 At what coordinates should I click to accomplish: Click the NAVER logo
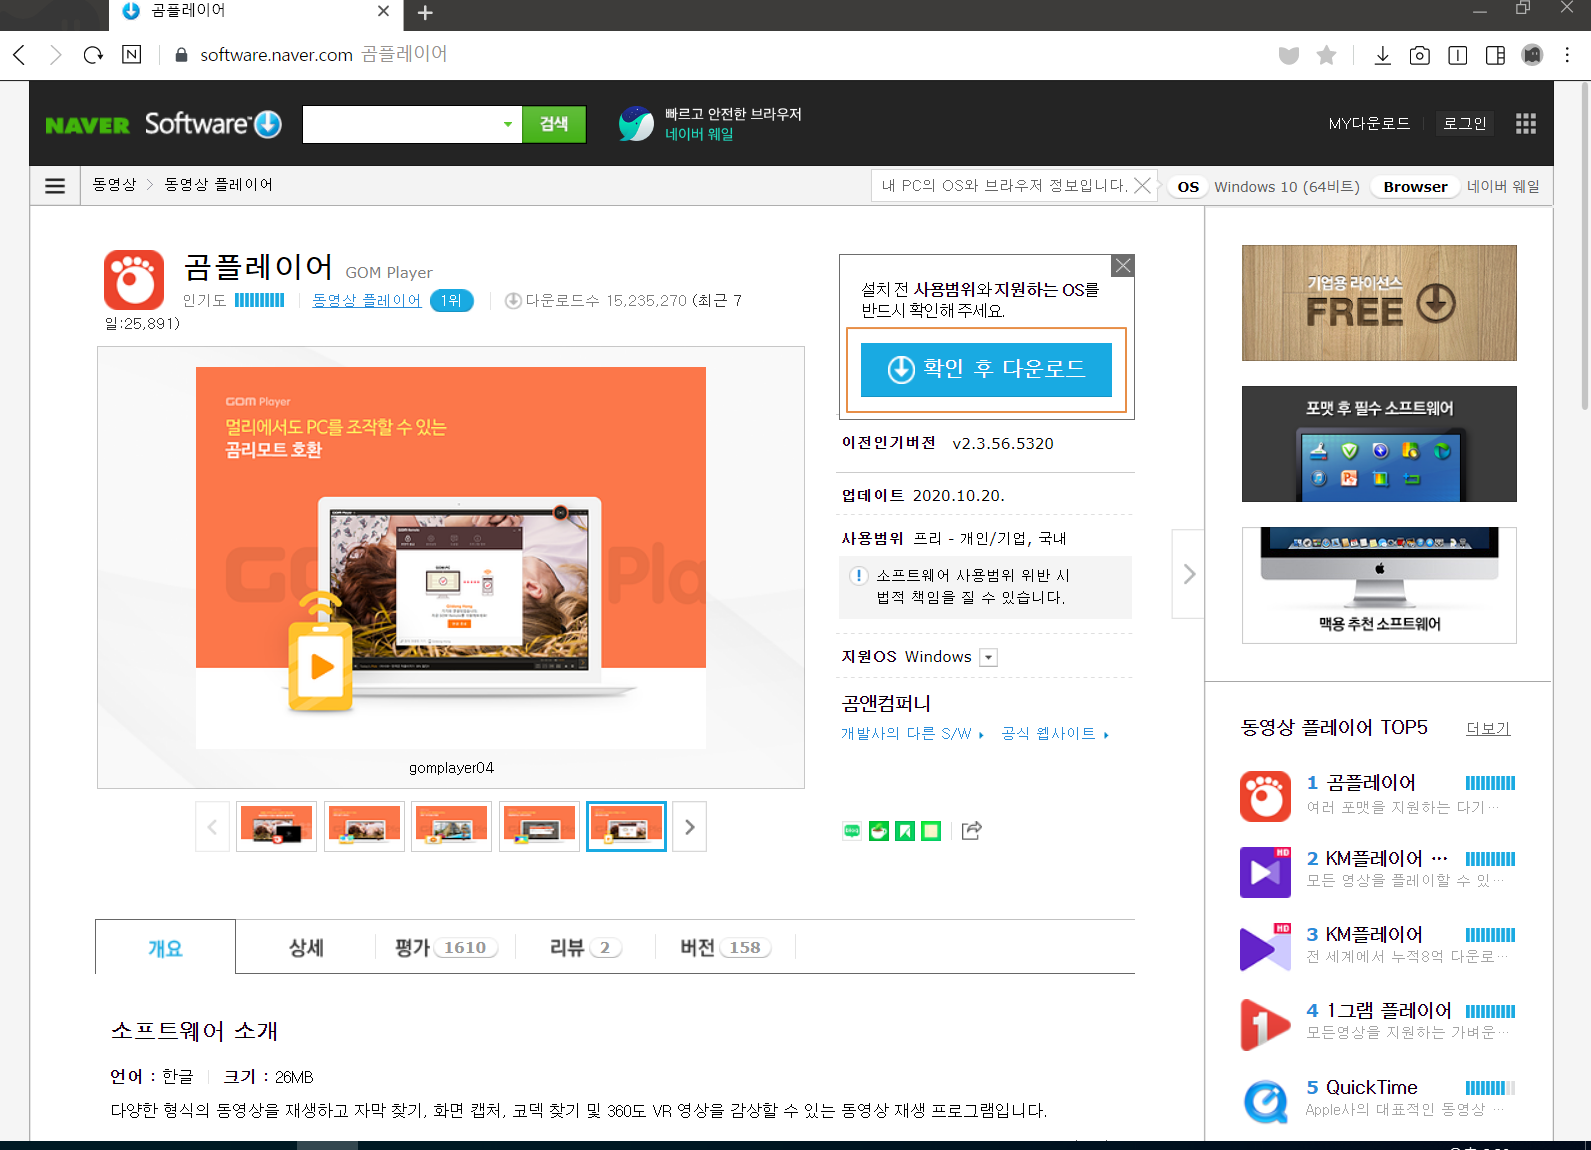(87, 125)
